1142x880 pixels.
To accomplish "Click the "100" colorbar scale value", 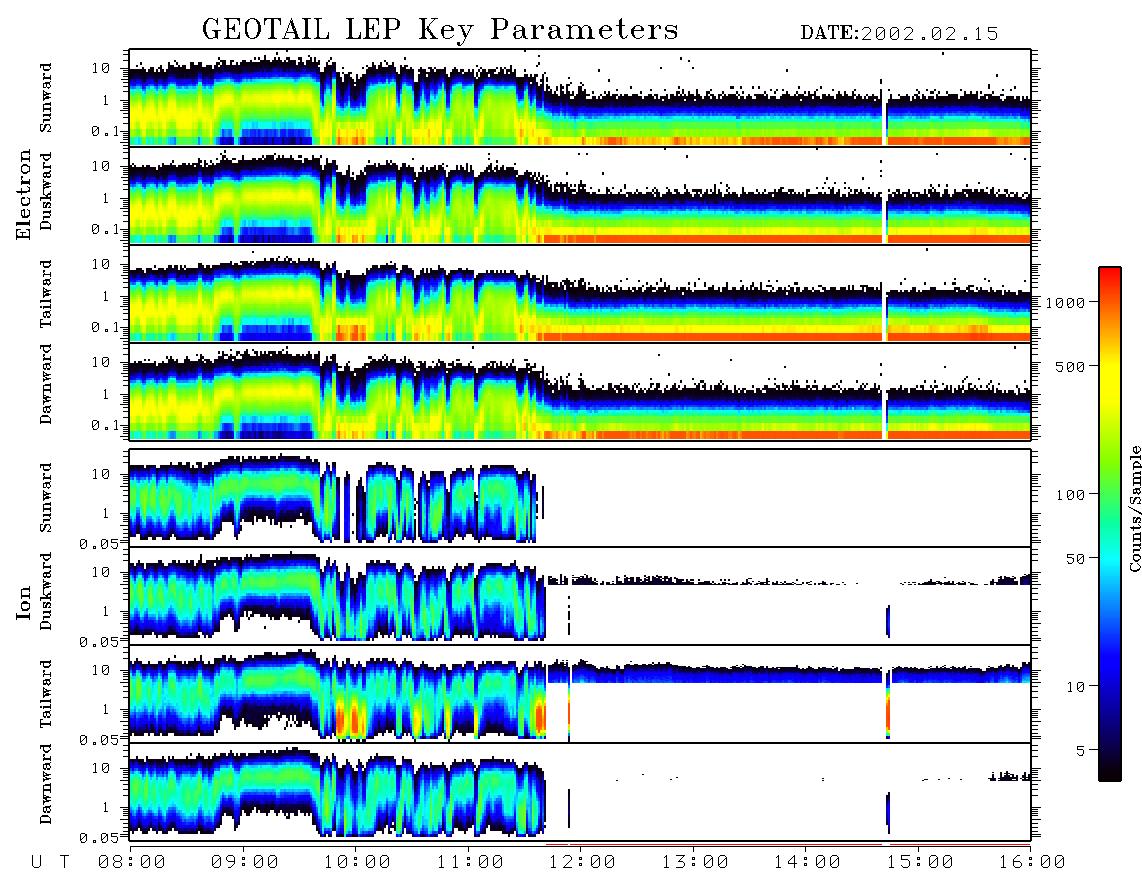I will [1070, 495].
